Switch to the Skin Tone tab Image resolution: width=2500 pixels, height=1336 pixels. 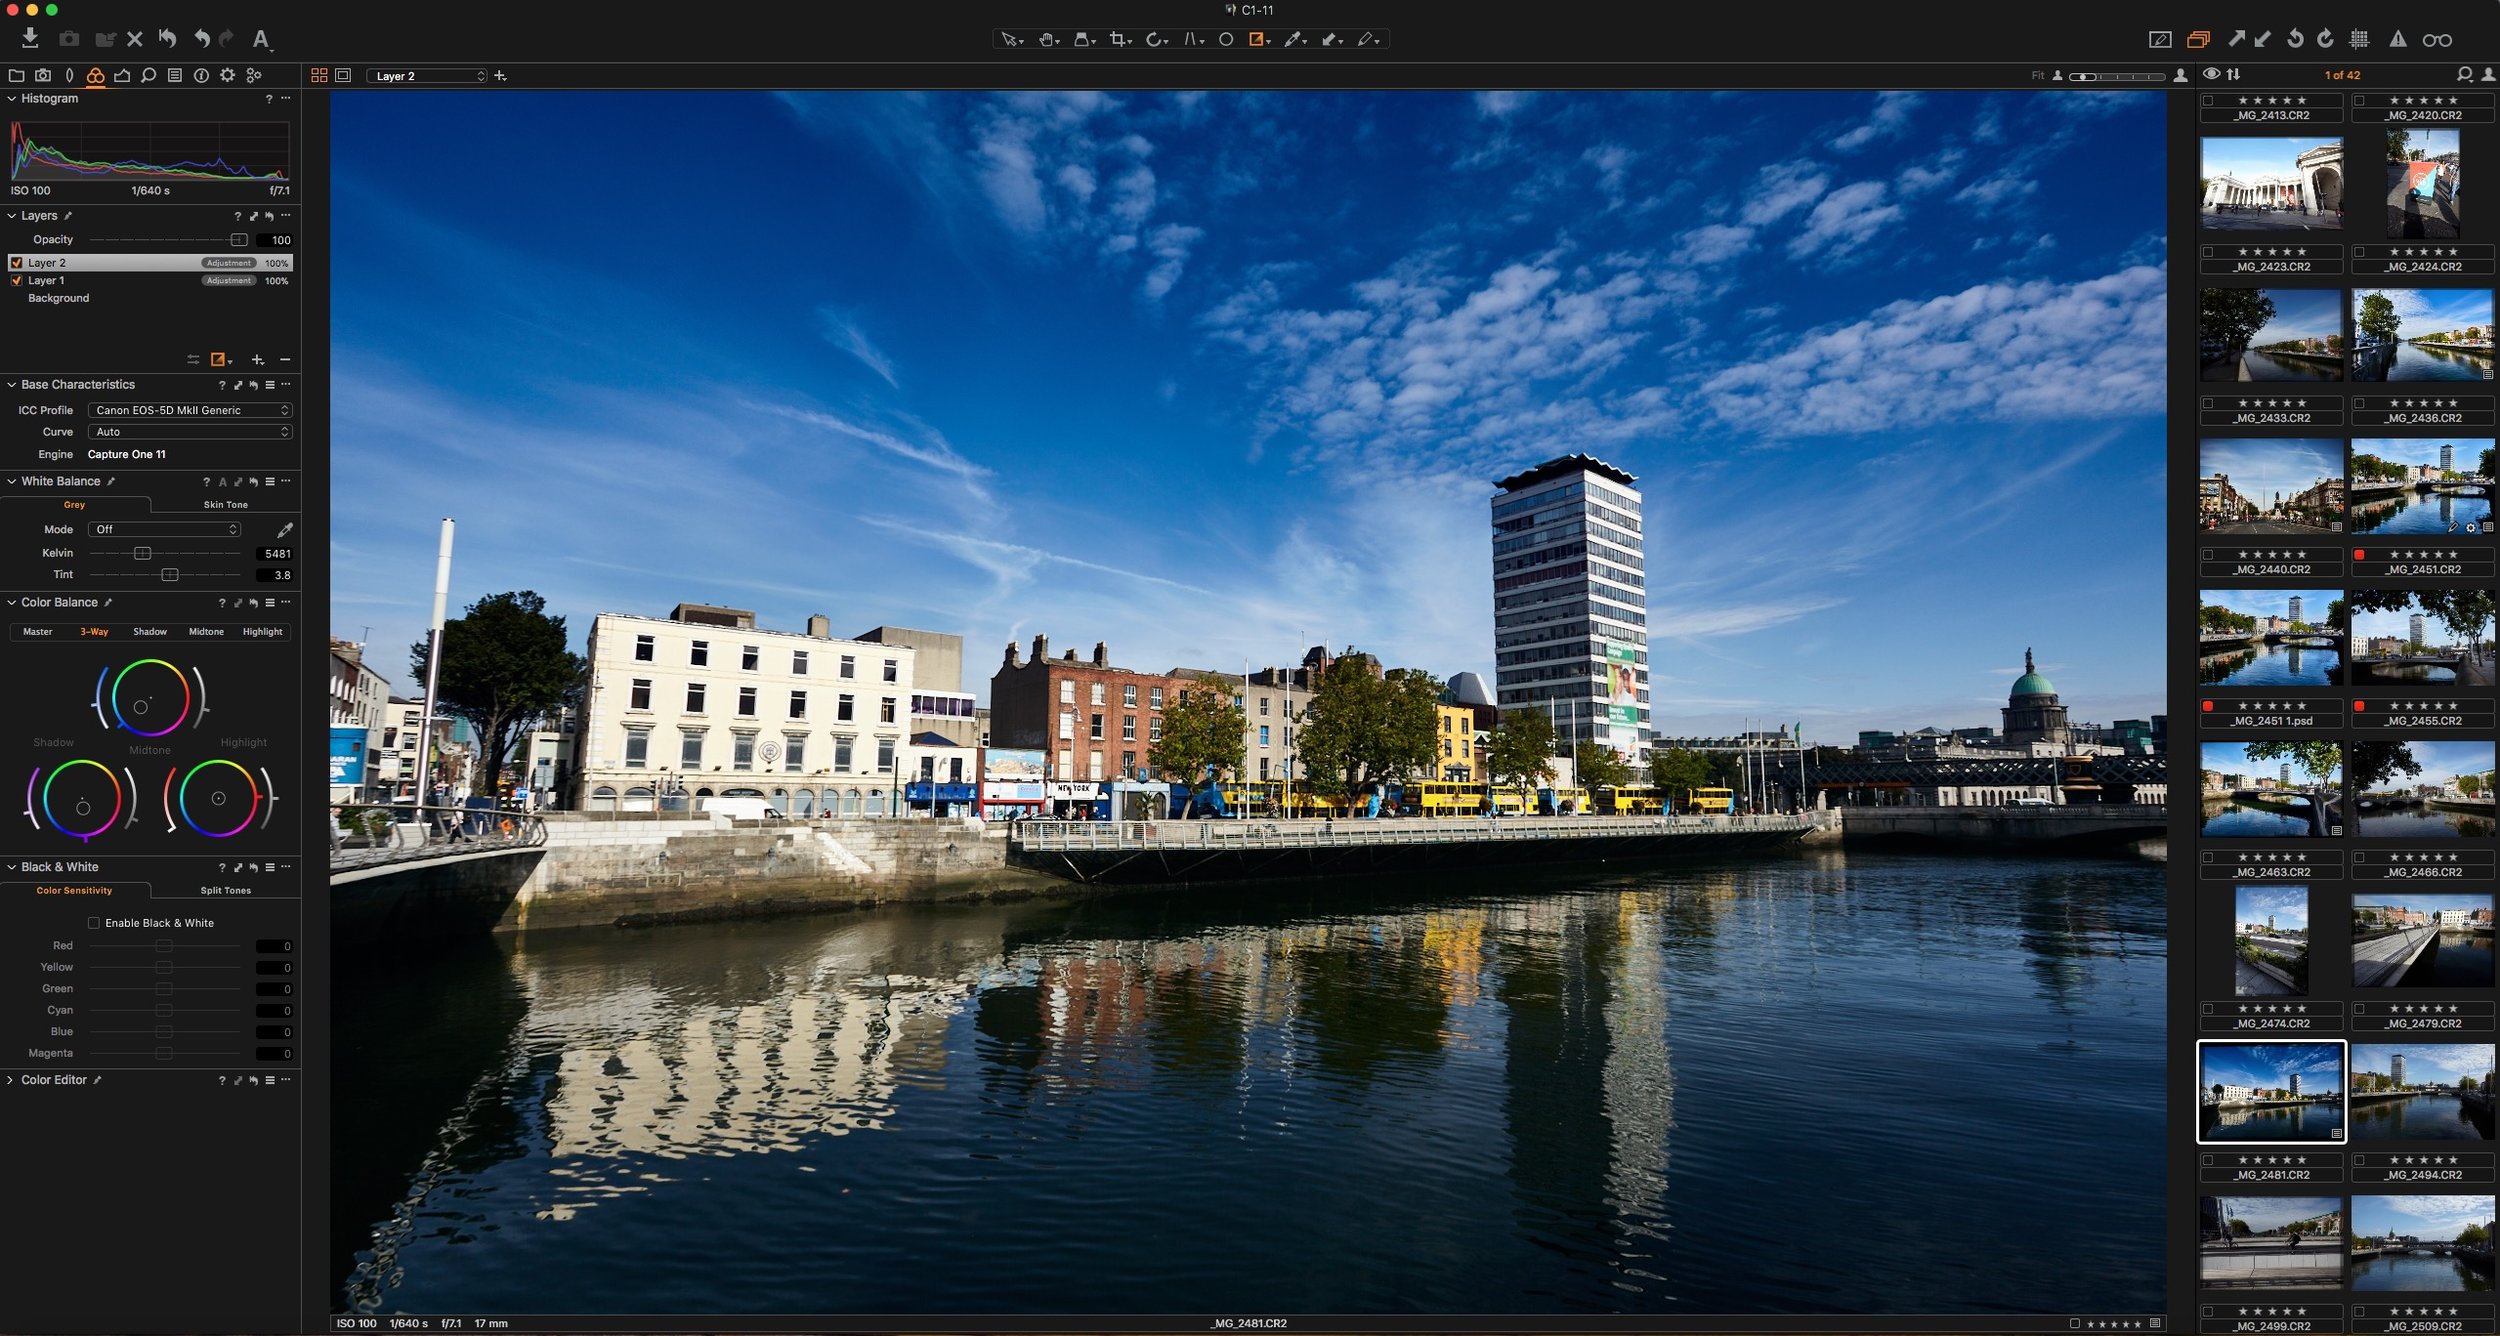[x=225, y=505]
